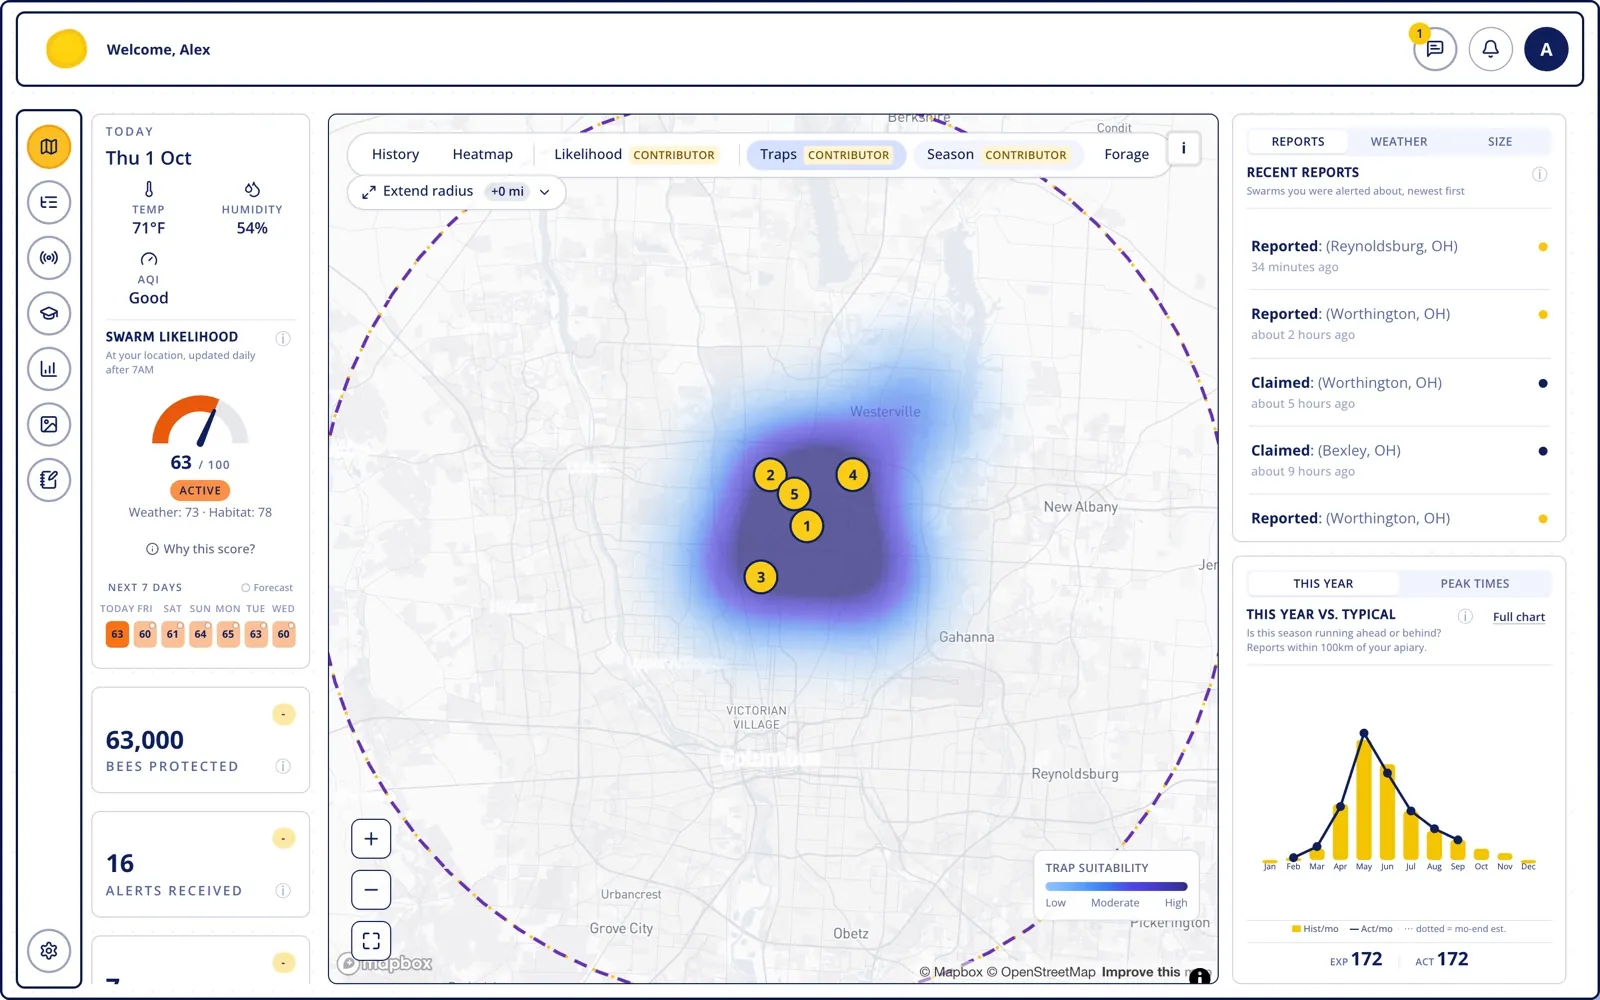
Task: Show Swarm Likelihood info tooltip
Action: (x=283, y=338)
